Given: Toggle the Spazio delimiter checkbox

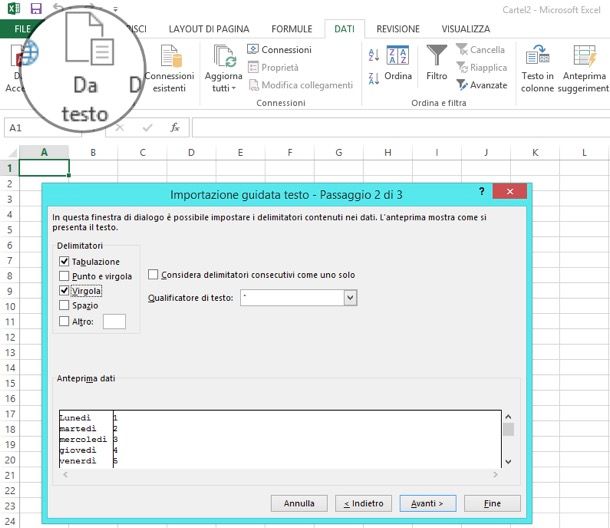Looking at the screenshot, I should 65,305.
